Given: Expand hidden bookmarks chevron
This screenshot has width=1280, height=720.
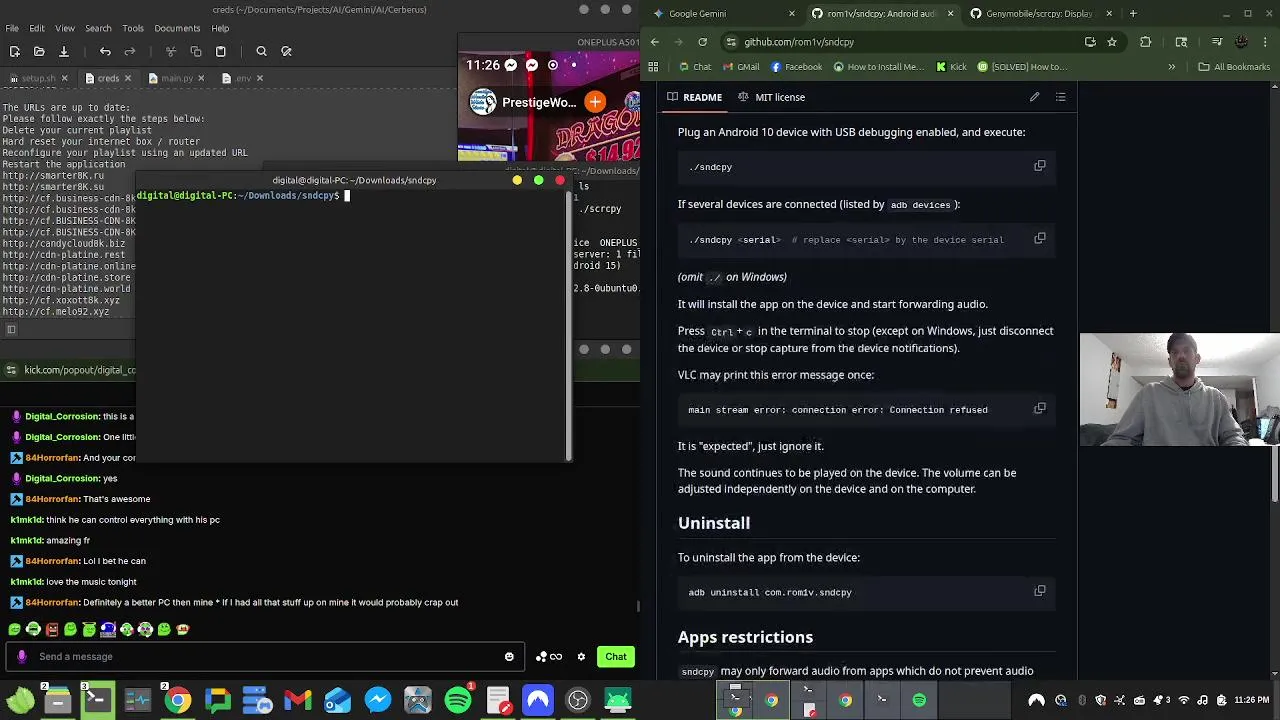Looking at the screenshot, I should [x=1172, y=67].
